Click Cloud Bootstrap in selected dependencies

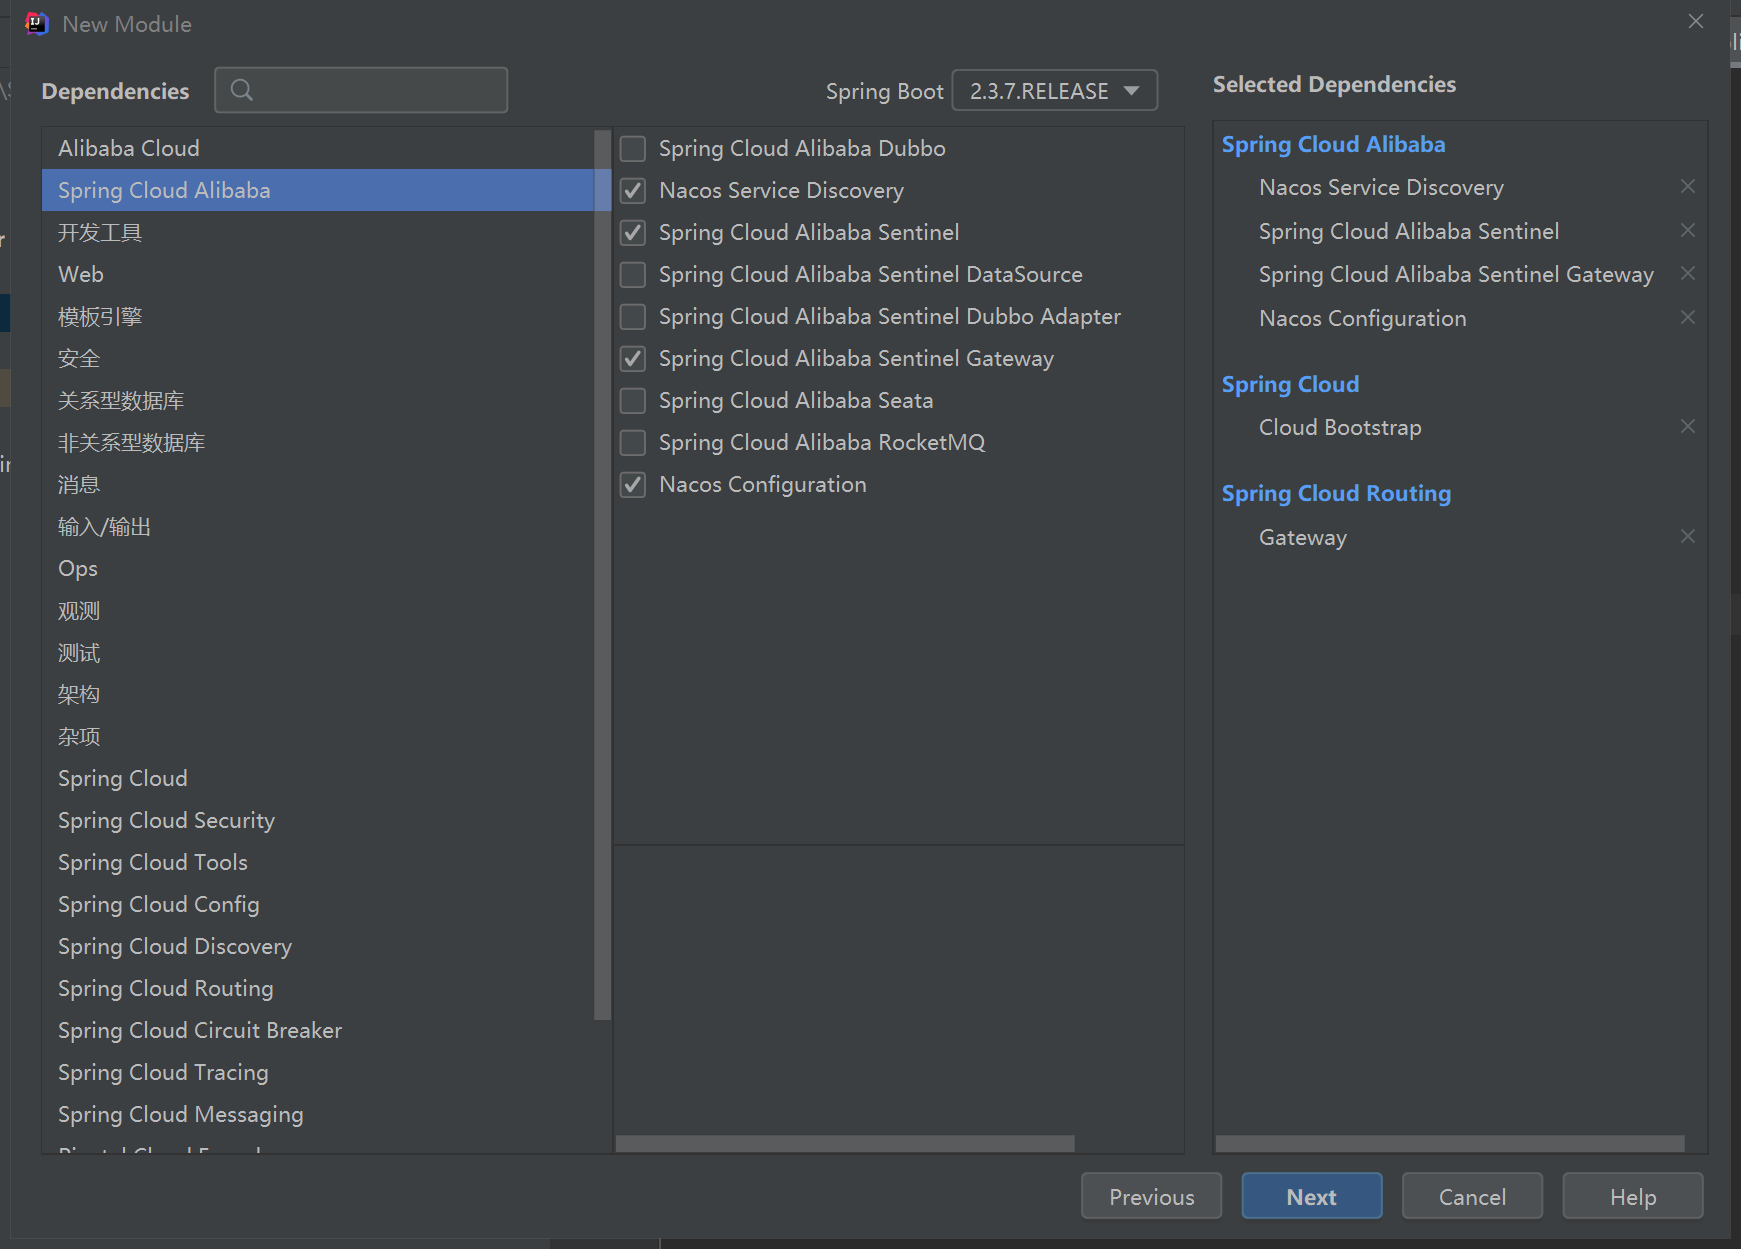[x=1340, y=427]
